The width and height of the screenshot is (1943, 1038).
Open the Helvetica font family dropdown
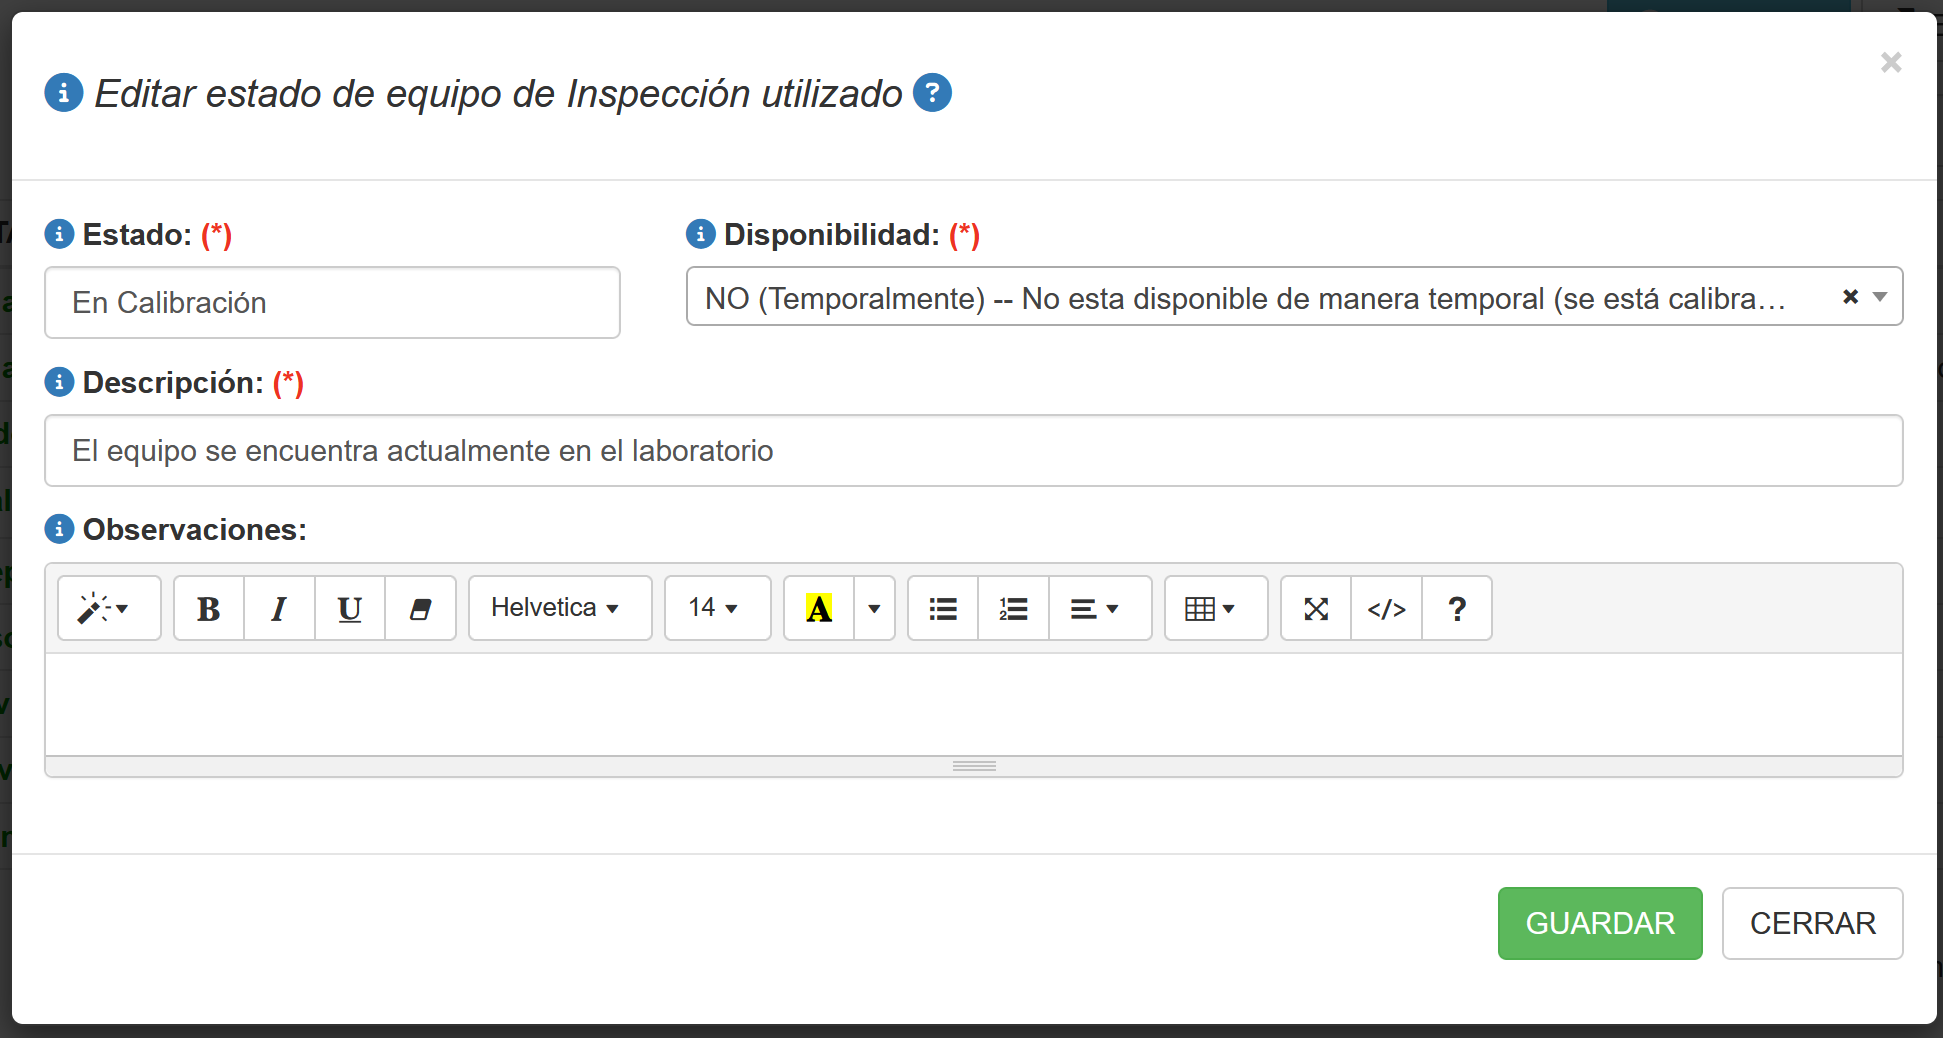[559, 608]
